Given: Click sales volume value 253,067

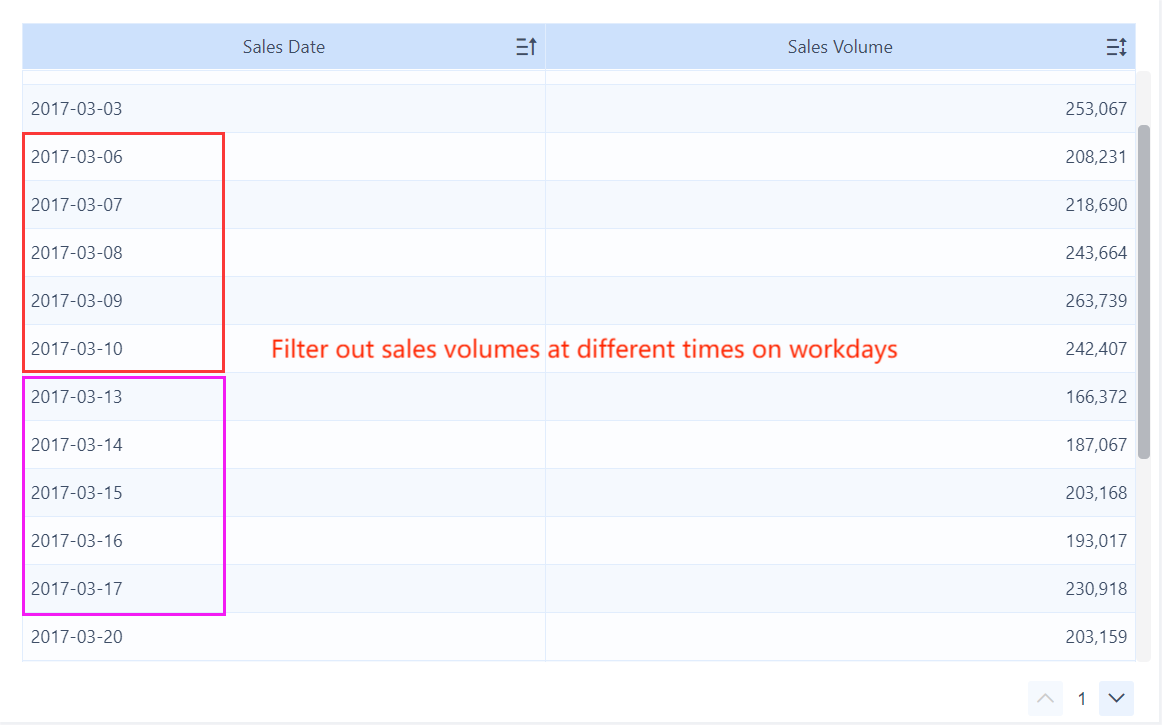Looking at the screenshot, I should [x=1096, y=109].
